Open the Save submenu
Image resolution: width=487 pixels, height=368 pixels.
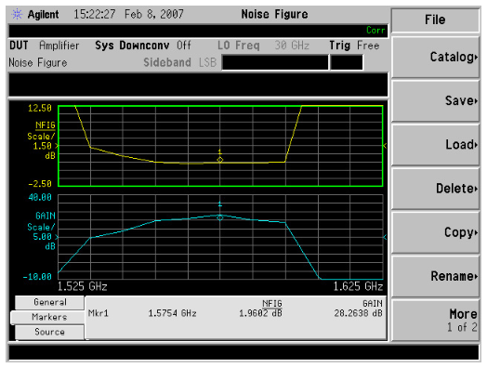(436, 101)
